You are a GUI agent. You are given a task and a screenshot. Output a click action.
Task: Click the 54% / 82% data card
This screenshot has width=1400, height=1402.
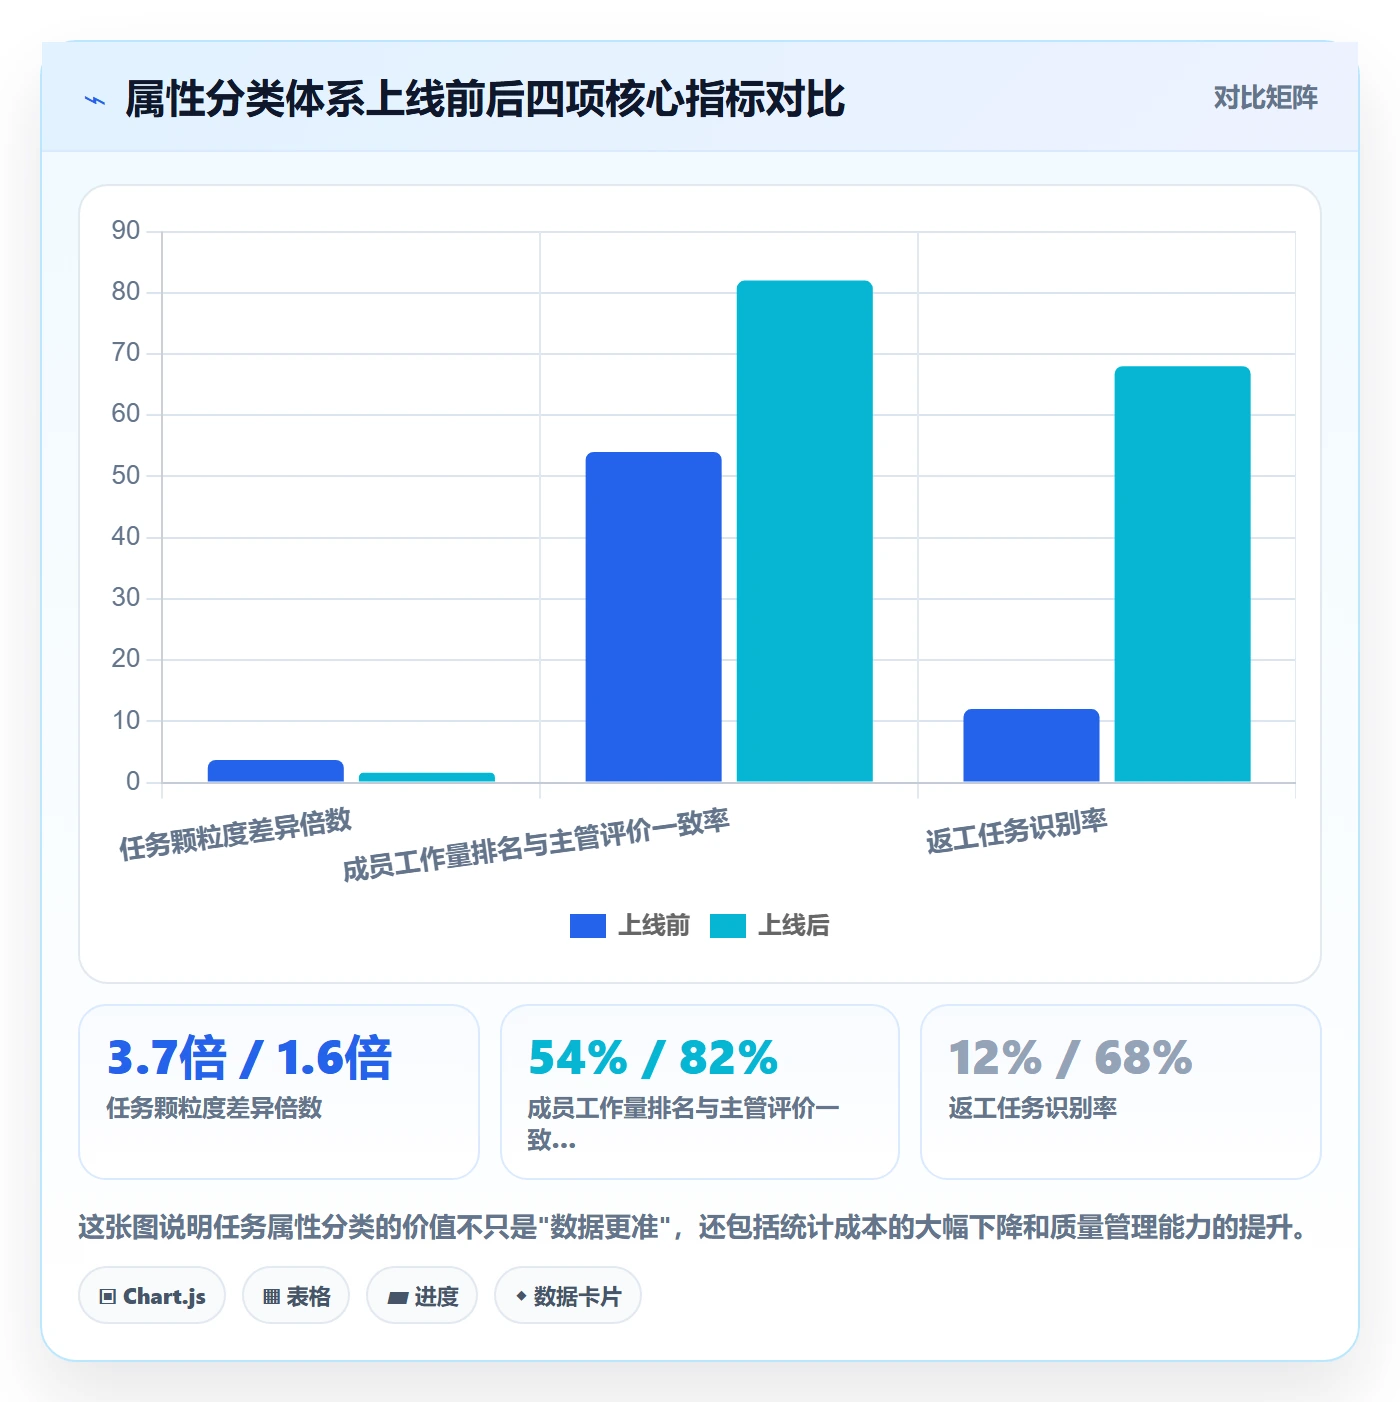(700, 1092)
